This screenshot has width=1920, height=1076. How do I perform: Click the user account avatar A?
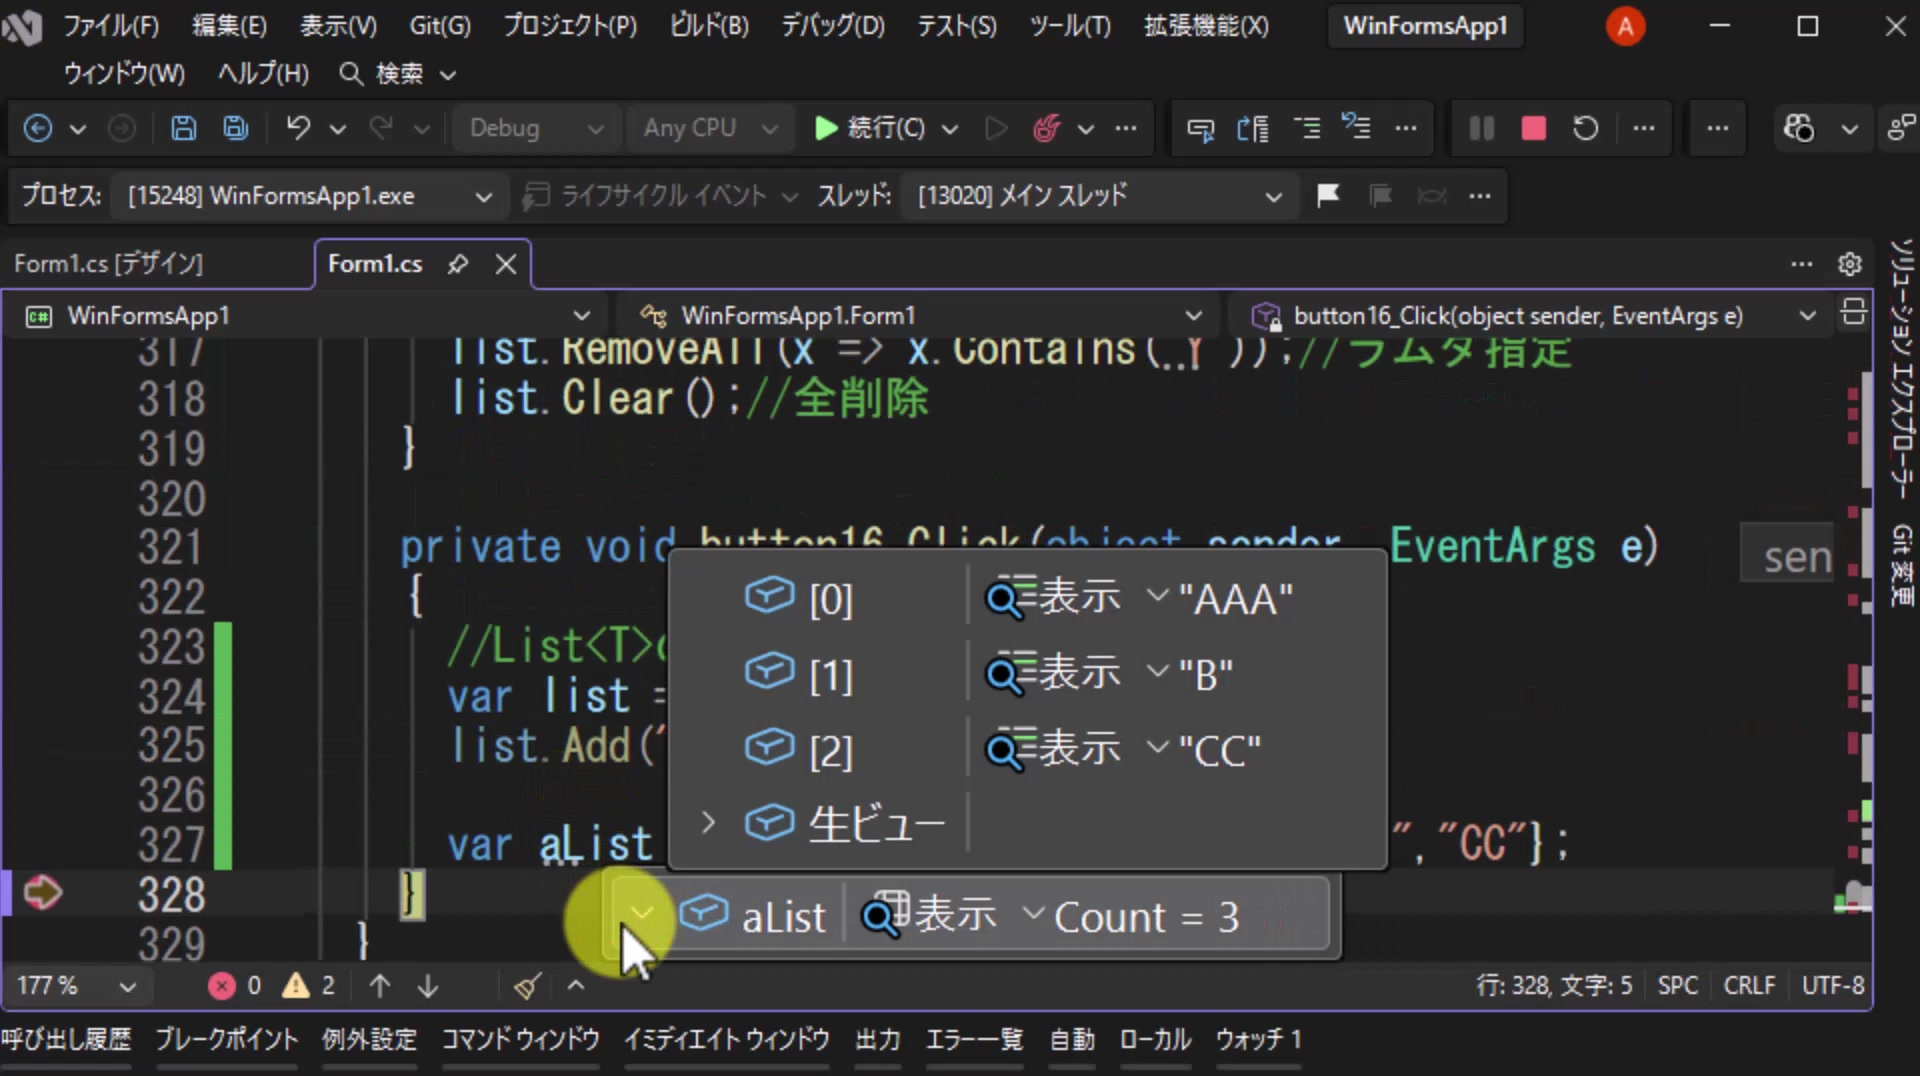point(1625,26)
